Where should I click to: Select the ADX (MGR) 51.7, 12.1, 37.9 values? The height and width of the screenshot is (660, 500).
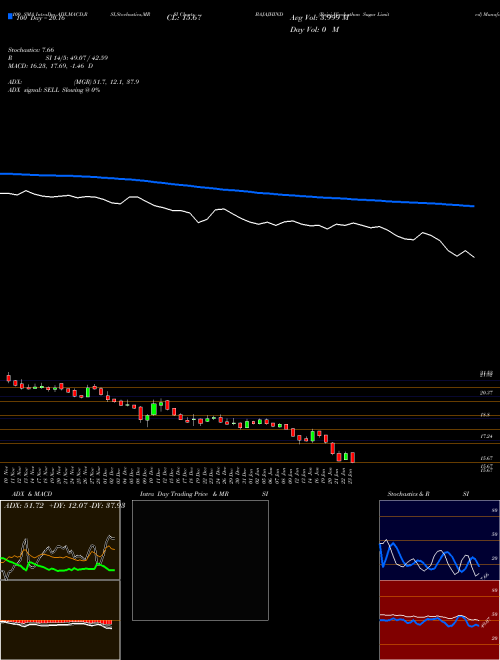(74, 82)
